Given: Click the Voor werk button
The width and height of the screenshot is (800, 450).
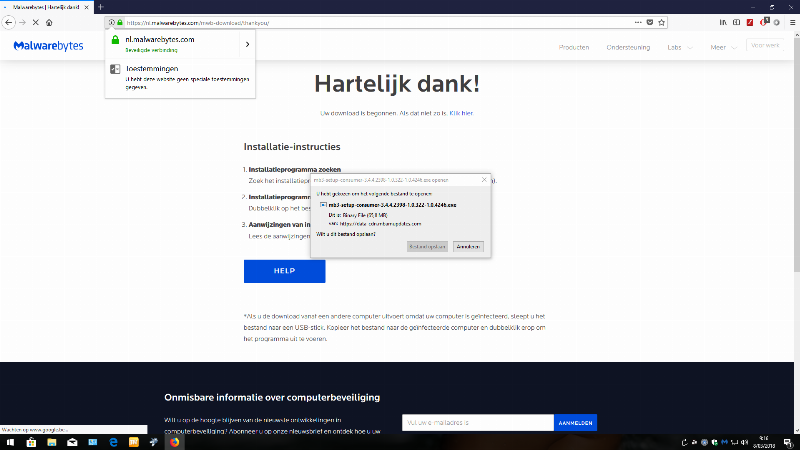Looking at the screenshot, I should pos(765,45).
